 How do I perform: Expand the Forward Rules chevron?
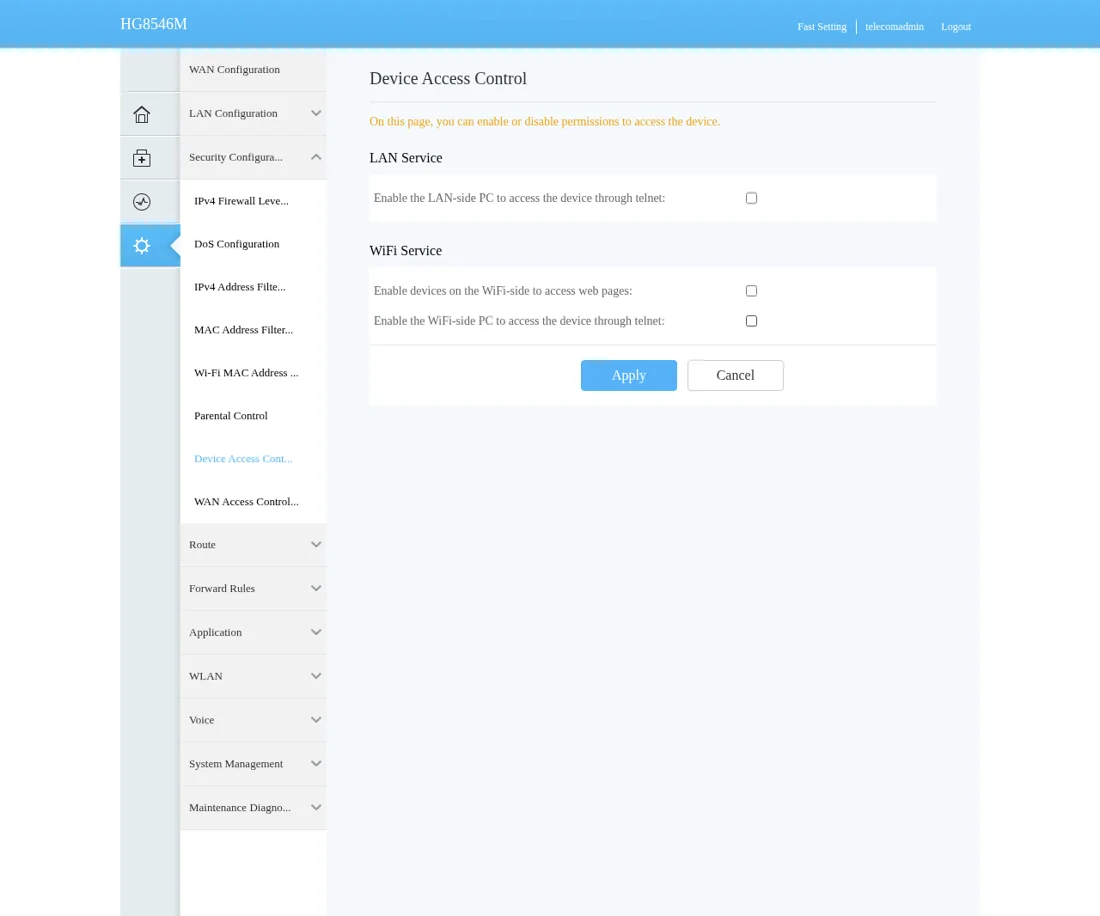(316, 588)
